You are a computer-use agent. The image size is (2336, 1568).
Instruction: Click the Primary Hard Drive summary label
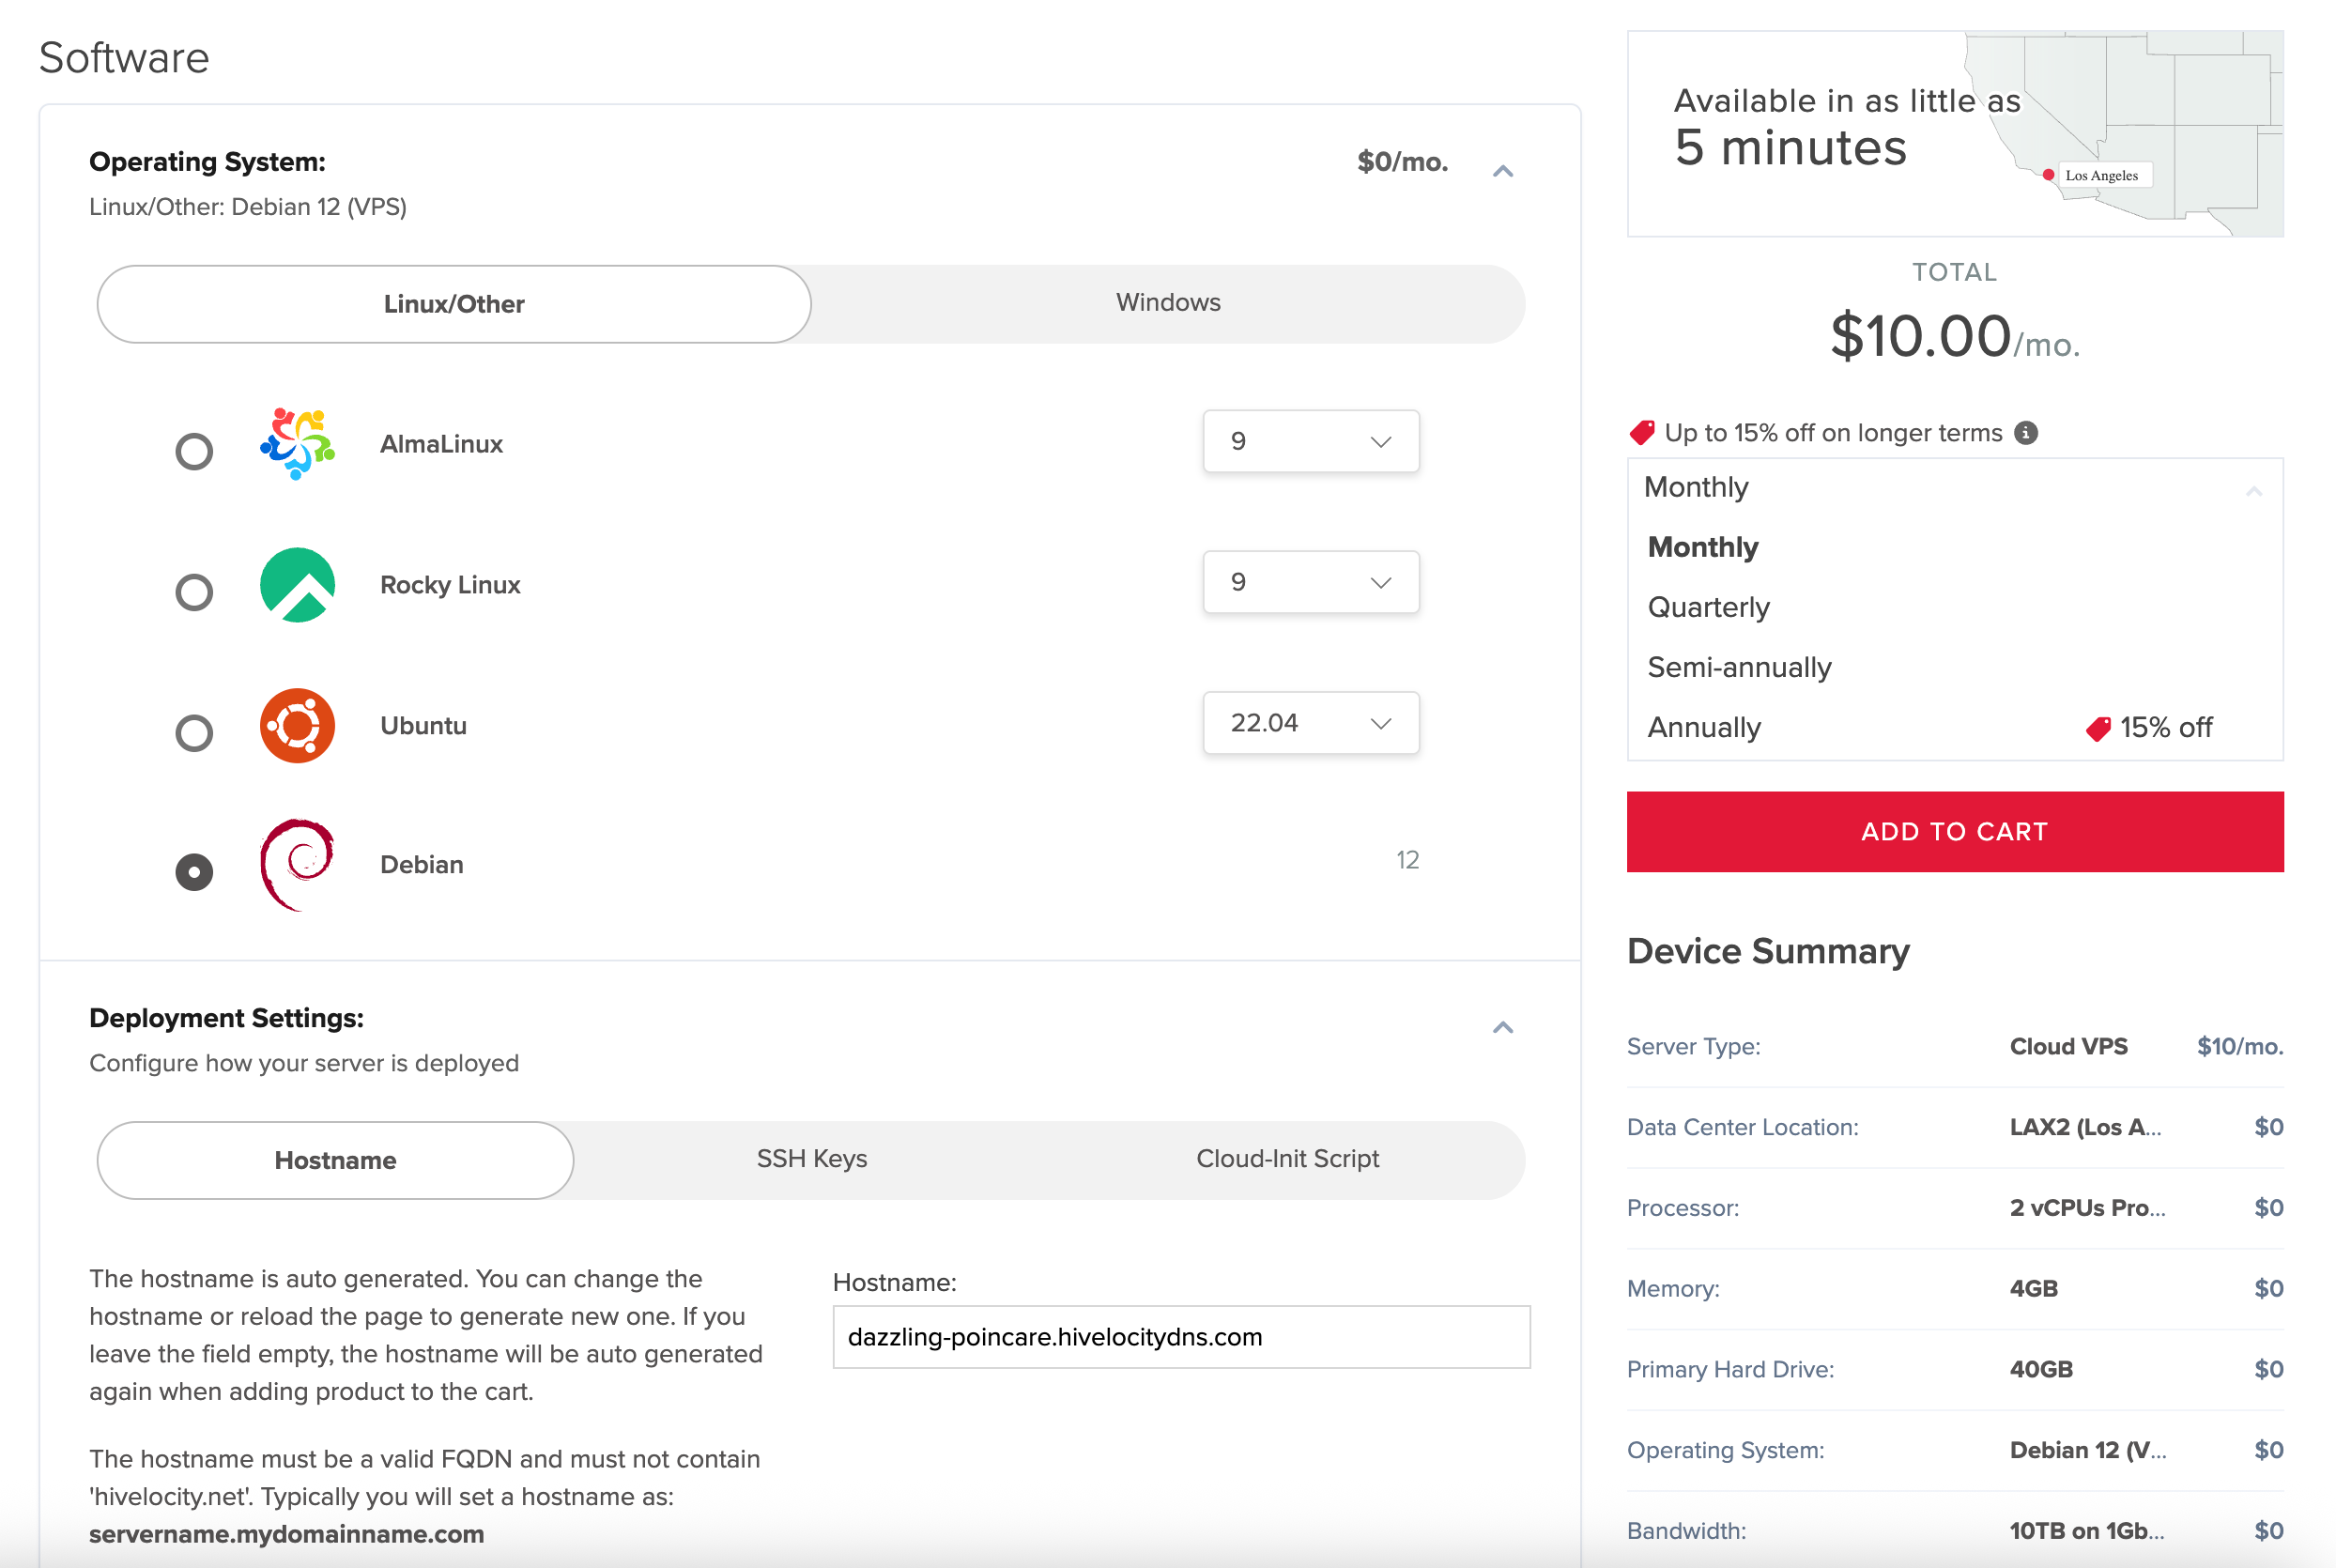coord(1730,1370)
